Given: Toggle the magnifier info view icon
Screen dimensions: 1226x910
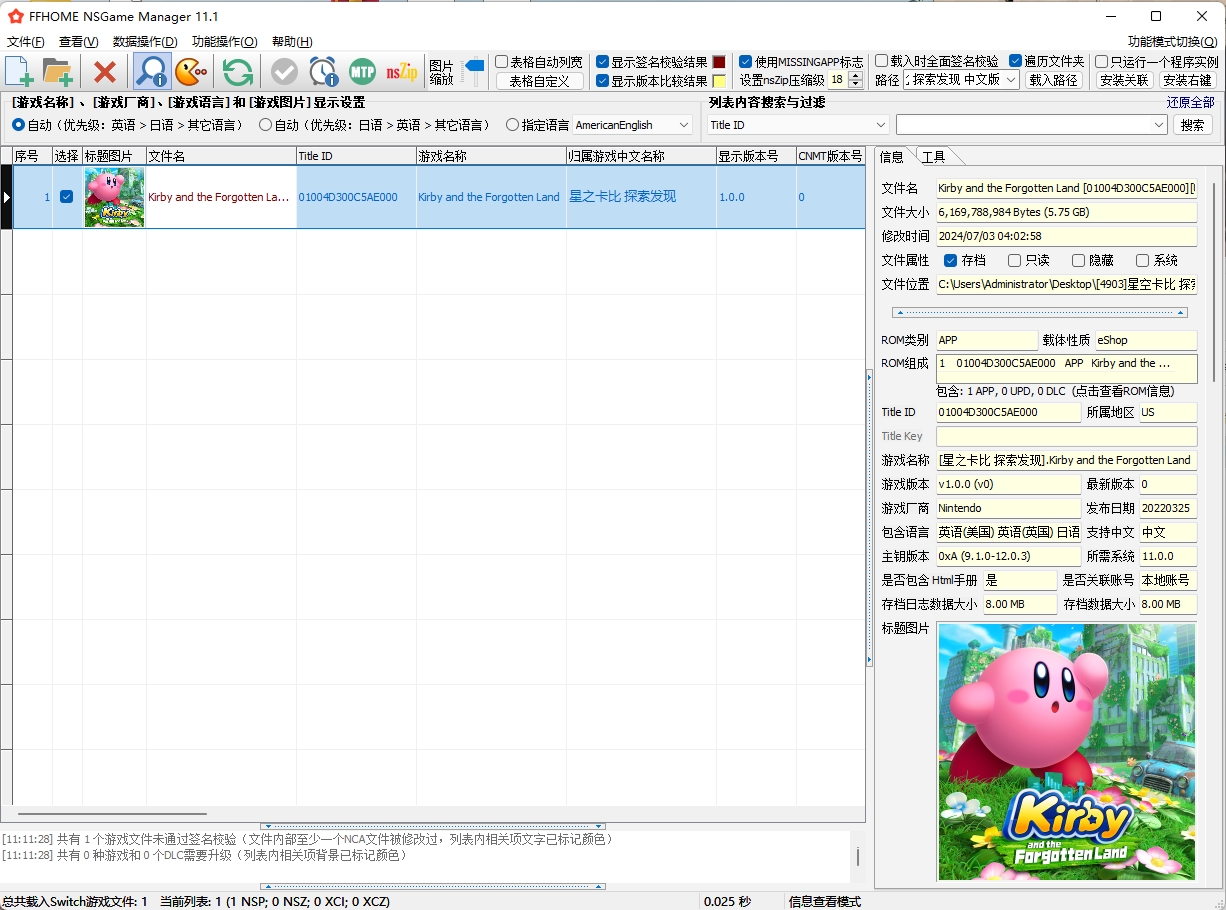Looking at the screenshot, I should coord(152,72).
